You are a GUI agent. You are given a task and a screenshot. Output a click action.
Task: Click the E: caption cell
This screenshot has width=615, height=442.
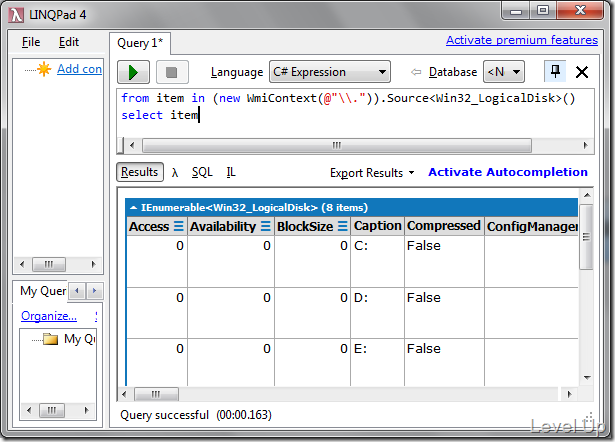pyautogui.click(x=377, y=362)
